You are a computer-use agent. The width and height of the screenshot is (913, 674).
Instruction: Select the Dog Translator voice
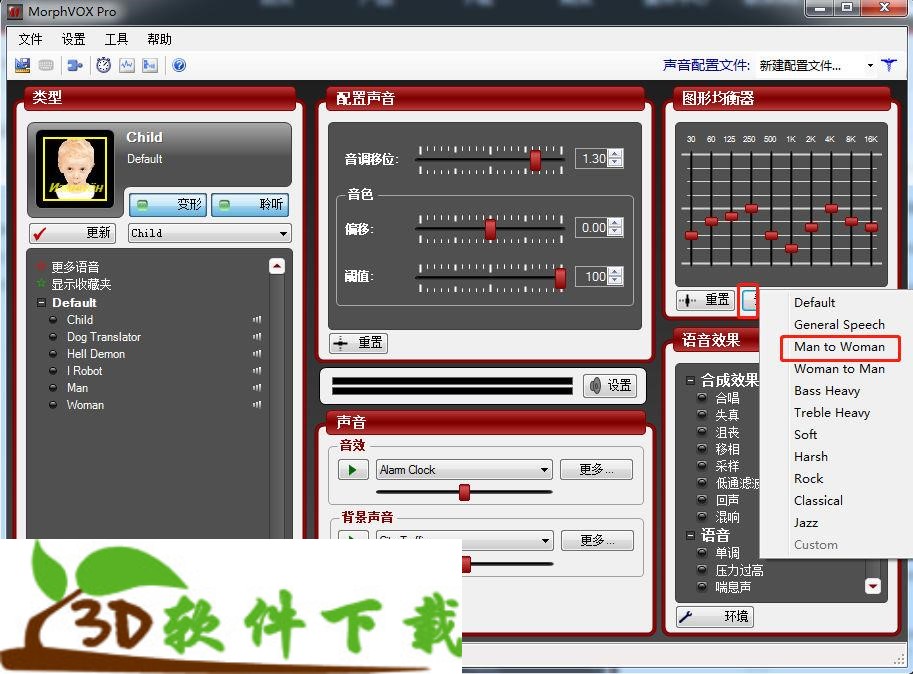pos(104,336)
